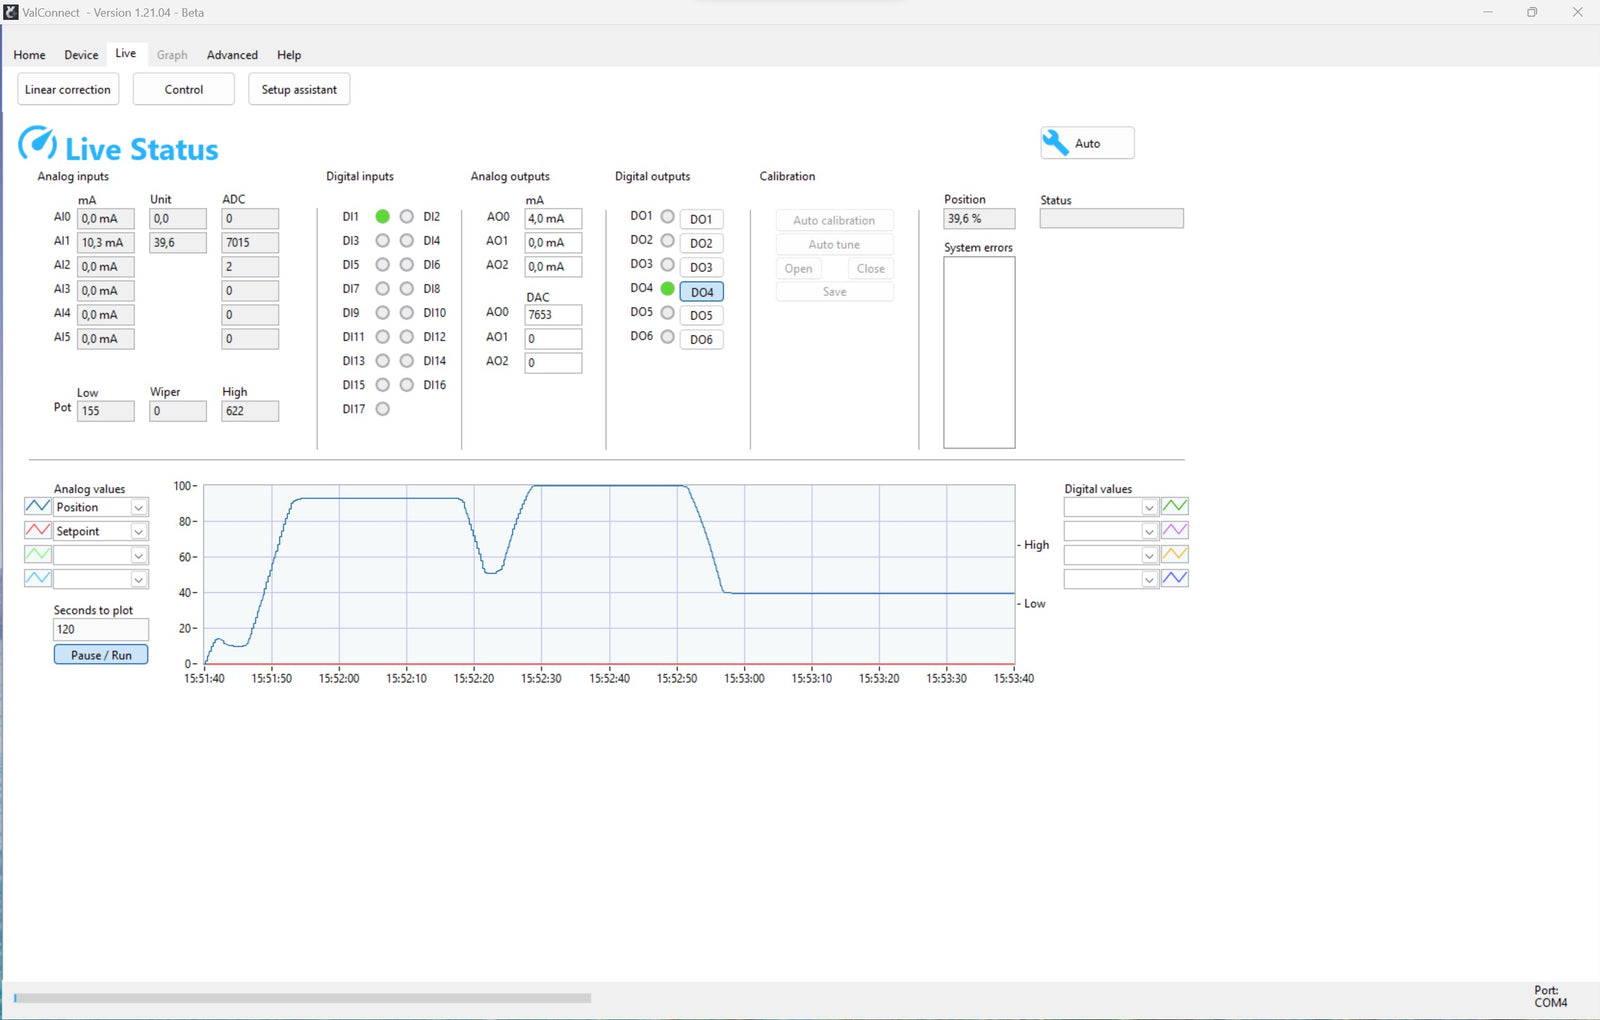This screenshot has height=1020, width=1600.
Task: Expand the Position analog value dropdown
Action: tap(139, 508)
